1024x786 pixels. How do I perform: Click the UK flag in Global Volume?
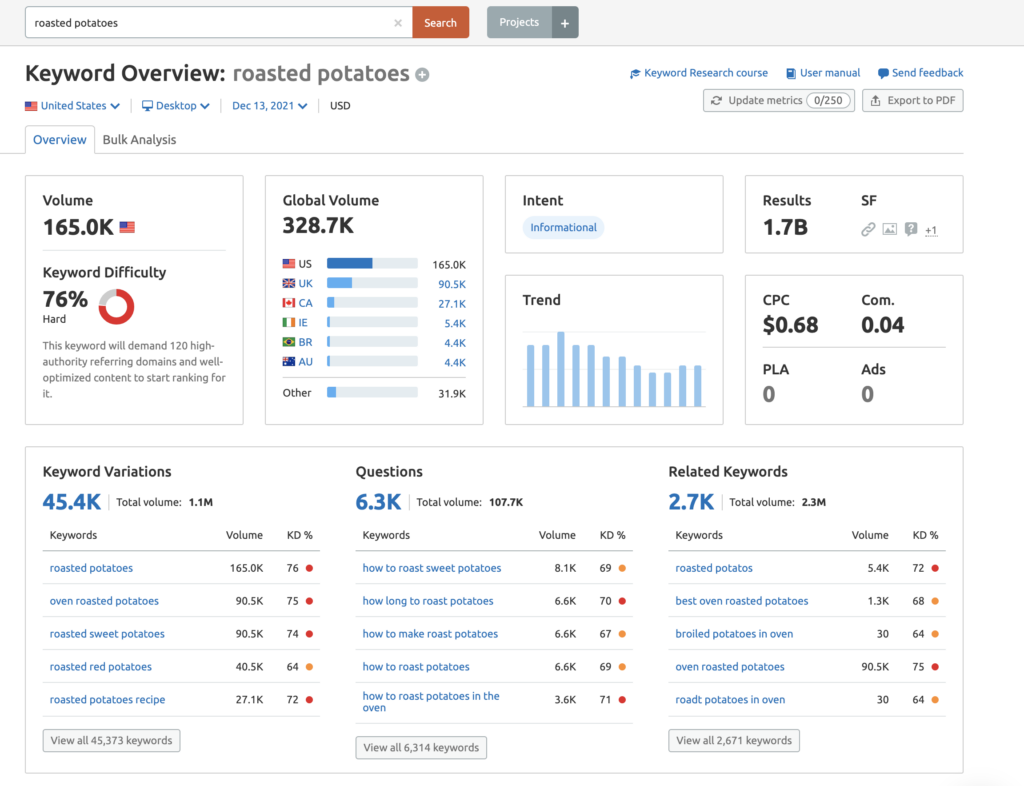point(289,283)
